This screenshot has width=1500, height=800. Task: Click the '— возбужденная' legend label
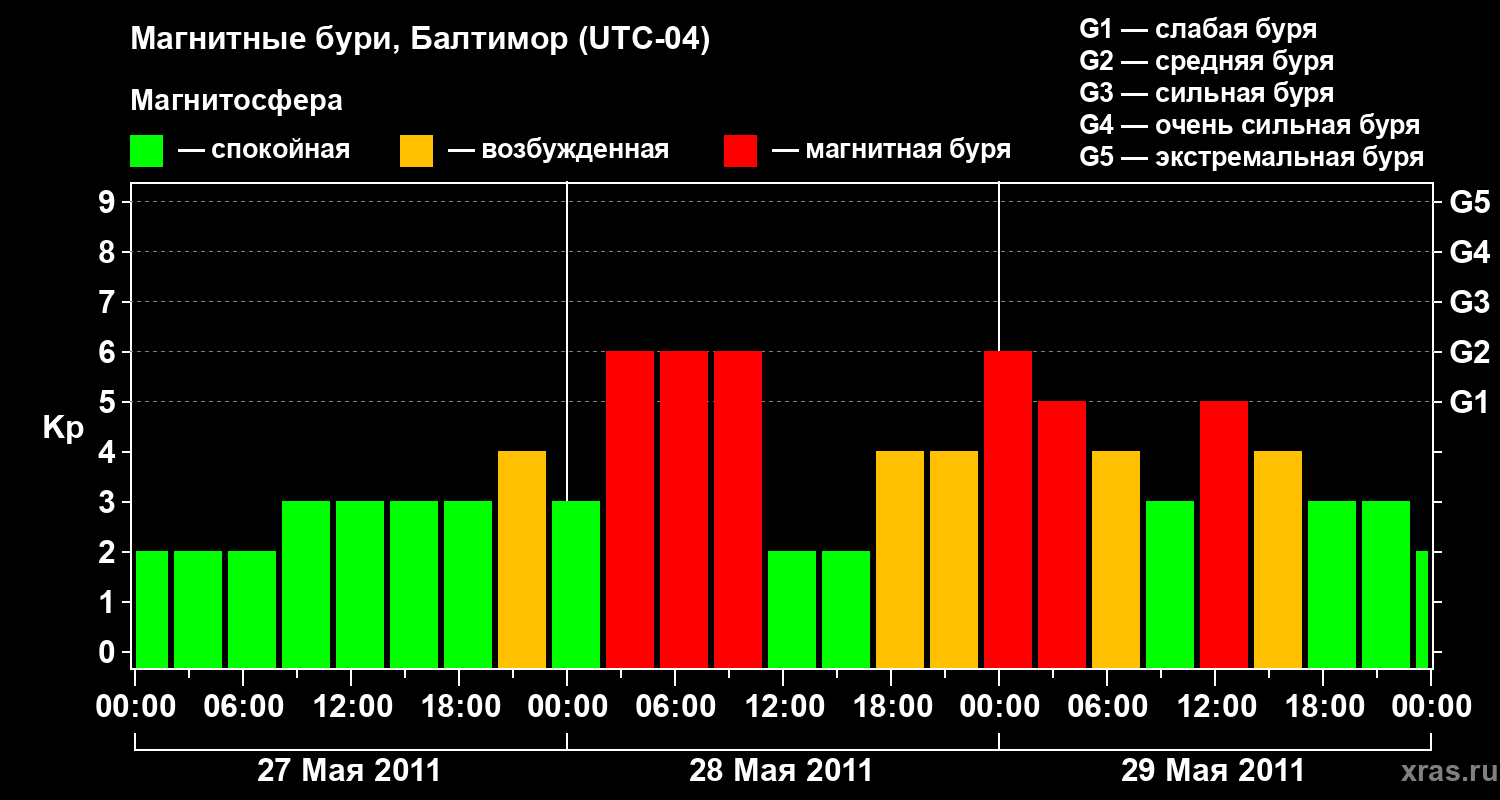pyautogui.click(x=558, y=151)
